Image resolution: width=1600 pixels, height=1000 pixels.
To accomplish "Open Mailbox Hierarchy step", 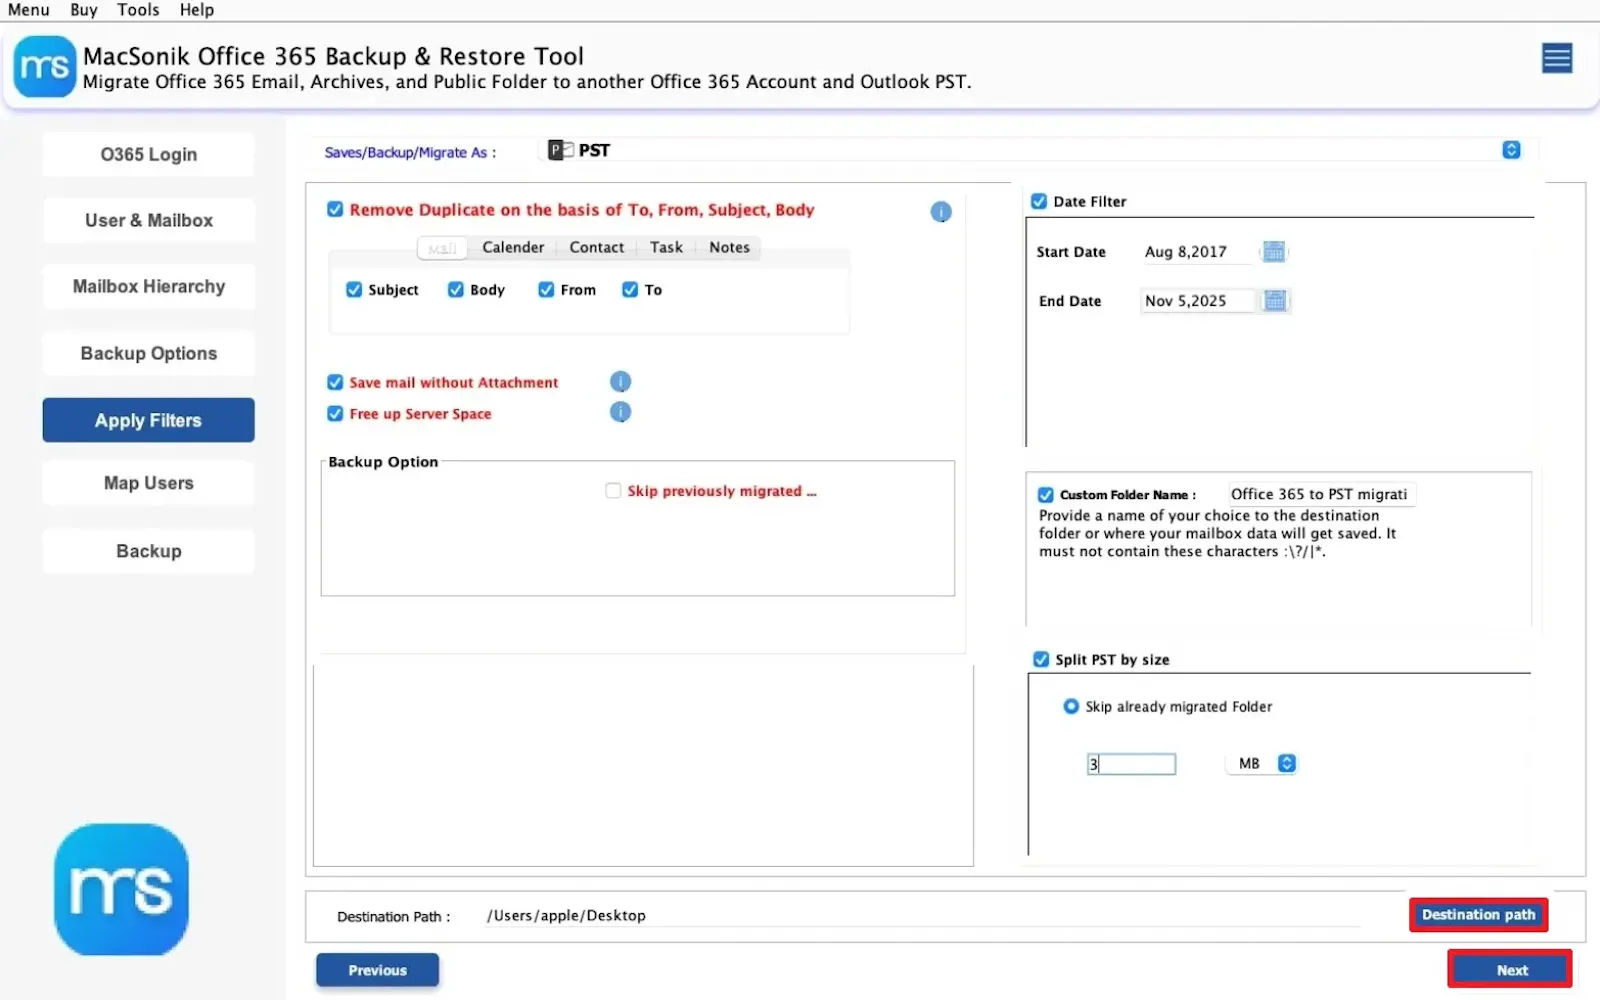I will [148, 286].
